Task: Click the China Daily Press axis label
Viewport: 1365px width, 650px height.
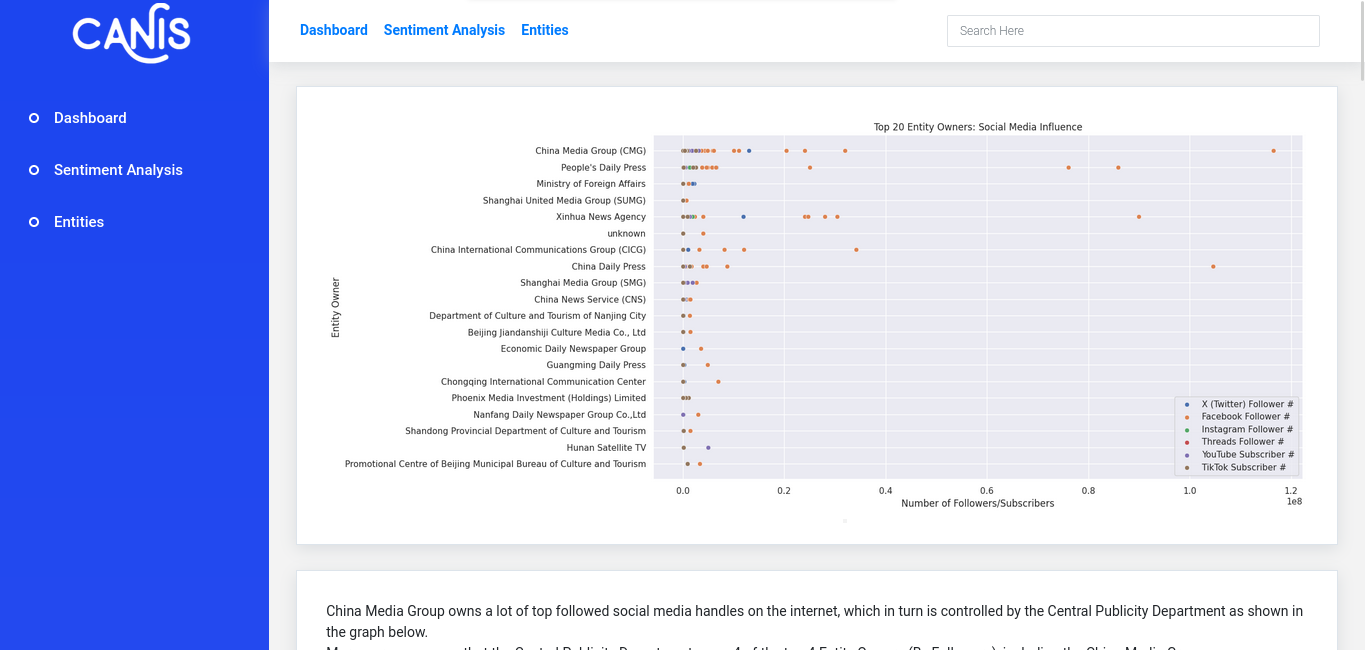Action: (x=609, y=267)
